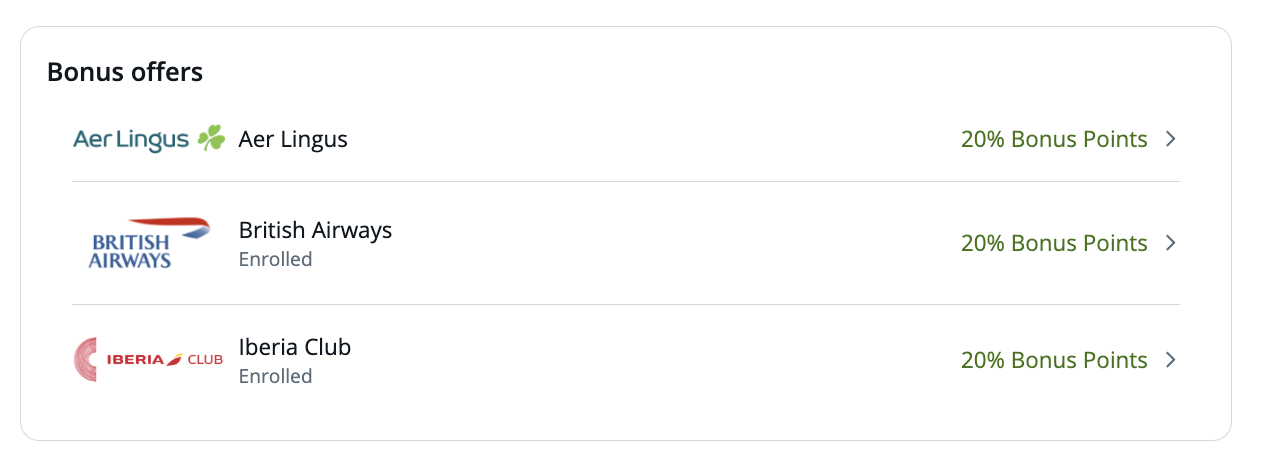Click the teal Aer Lingus wordmark logo
Image resolution: width=1272 pixels, height=468 pixels.
[131, 139]
